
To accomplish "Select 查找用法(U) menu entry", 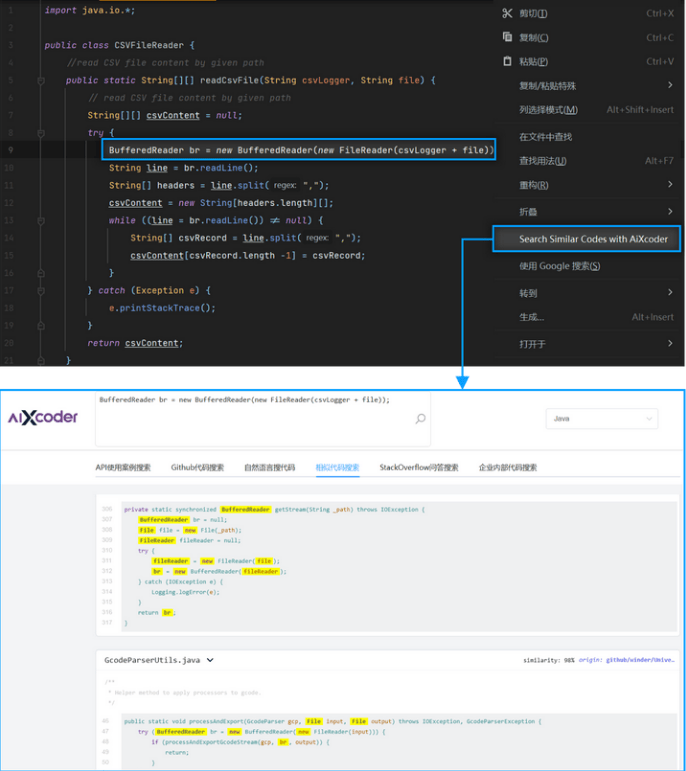I will (x=588, y=161).
